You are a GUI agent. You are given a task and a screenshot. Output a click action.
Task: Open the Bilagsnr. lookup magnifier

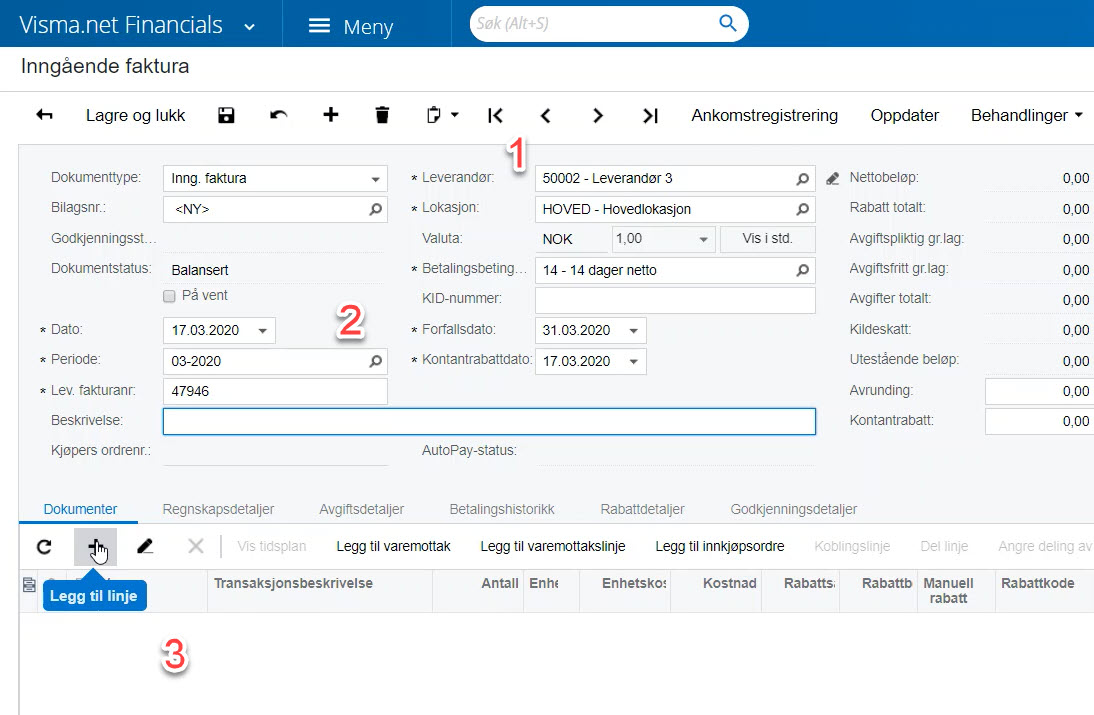[375, 209]
